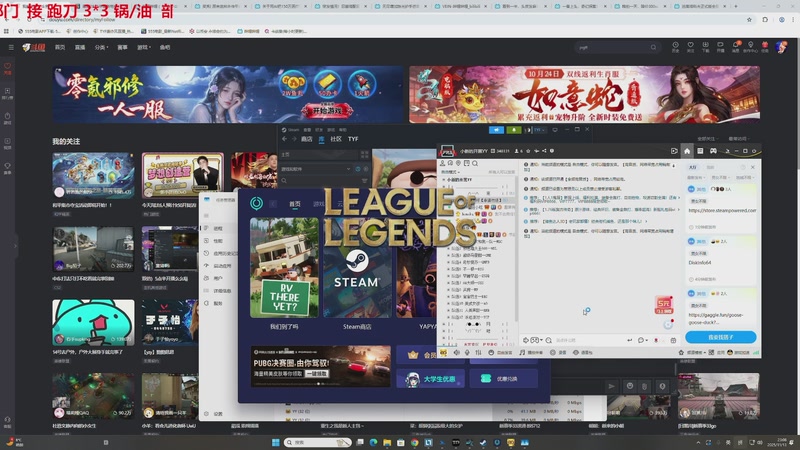The height and width of the screenshot is (450, 800).
Task: Click the teal circular logo in the booster window
Action: 256,204
